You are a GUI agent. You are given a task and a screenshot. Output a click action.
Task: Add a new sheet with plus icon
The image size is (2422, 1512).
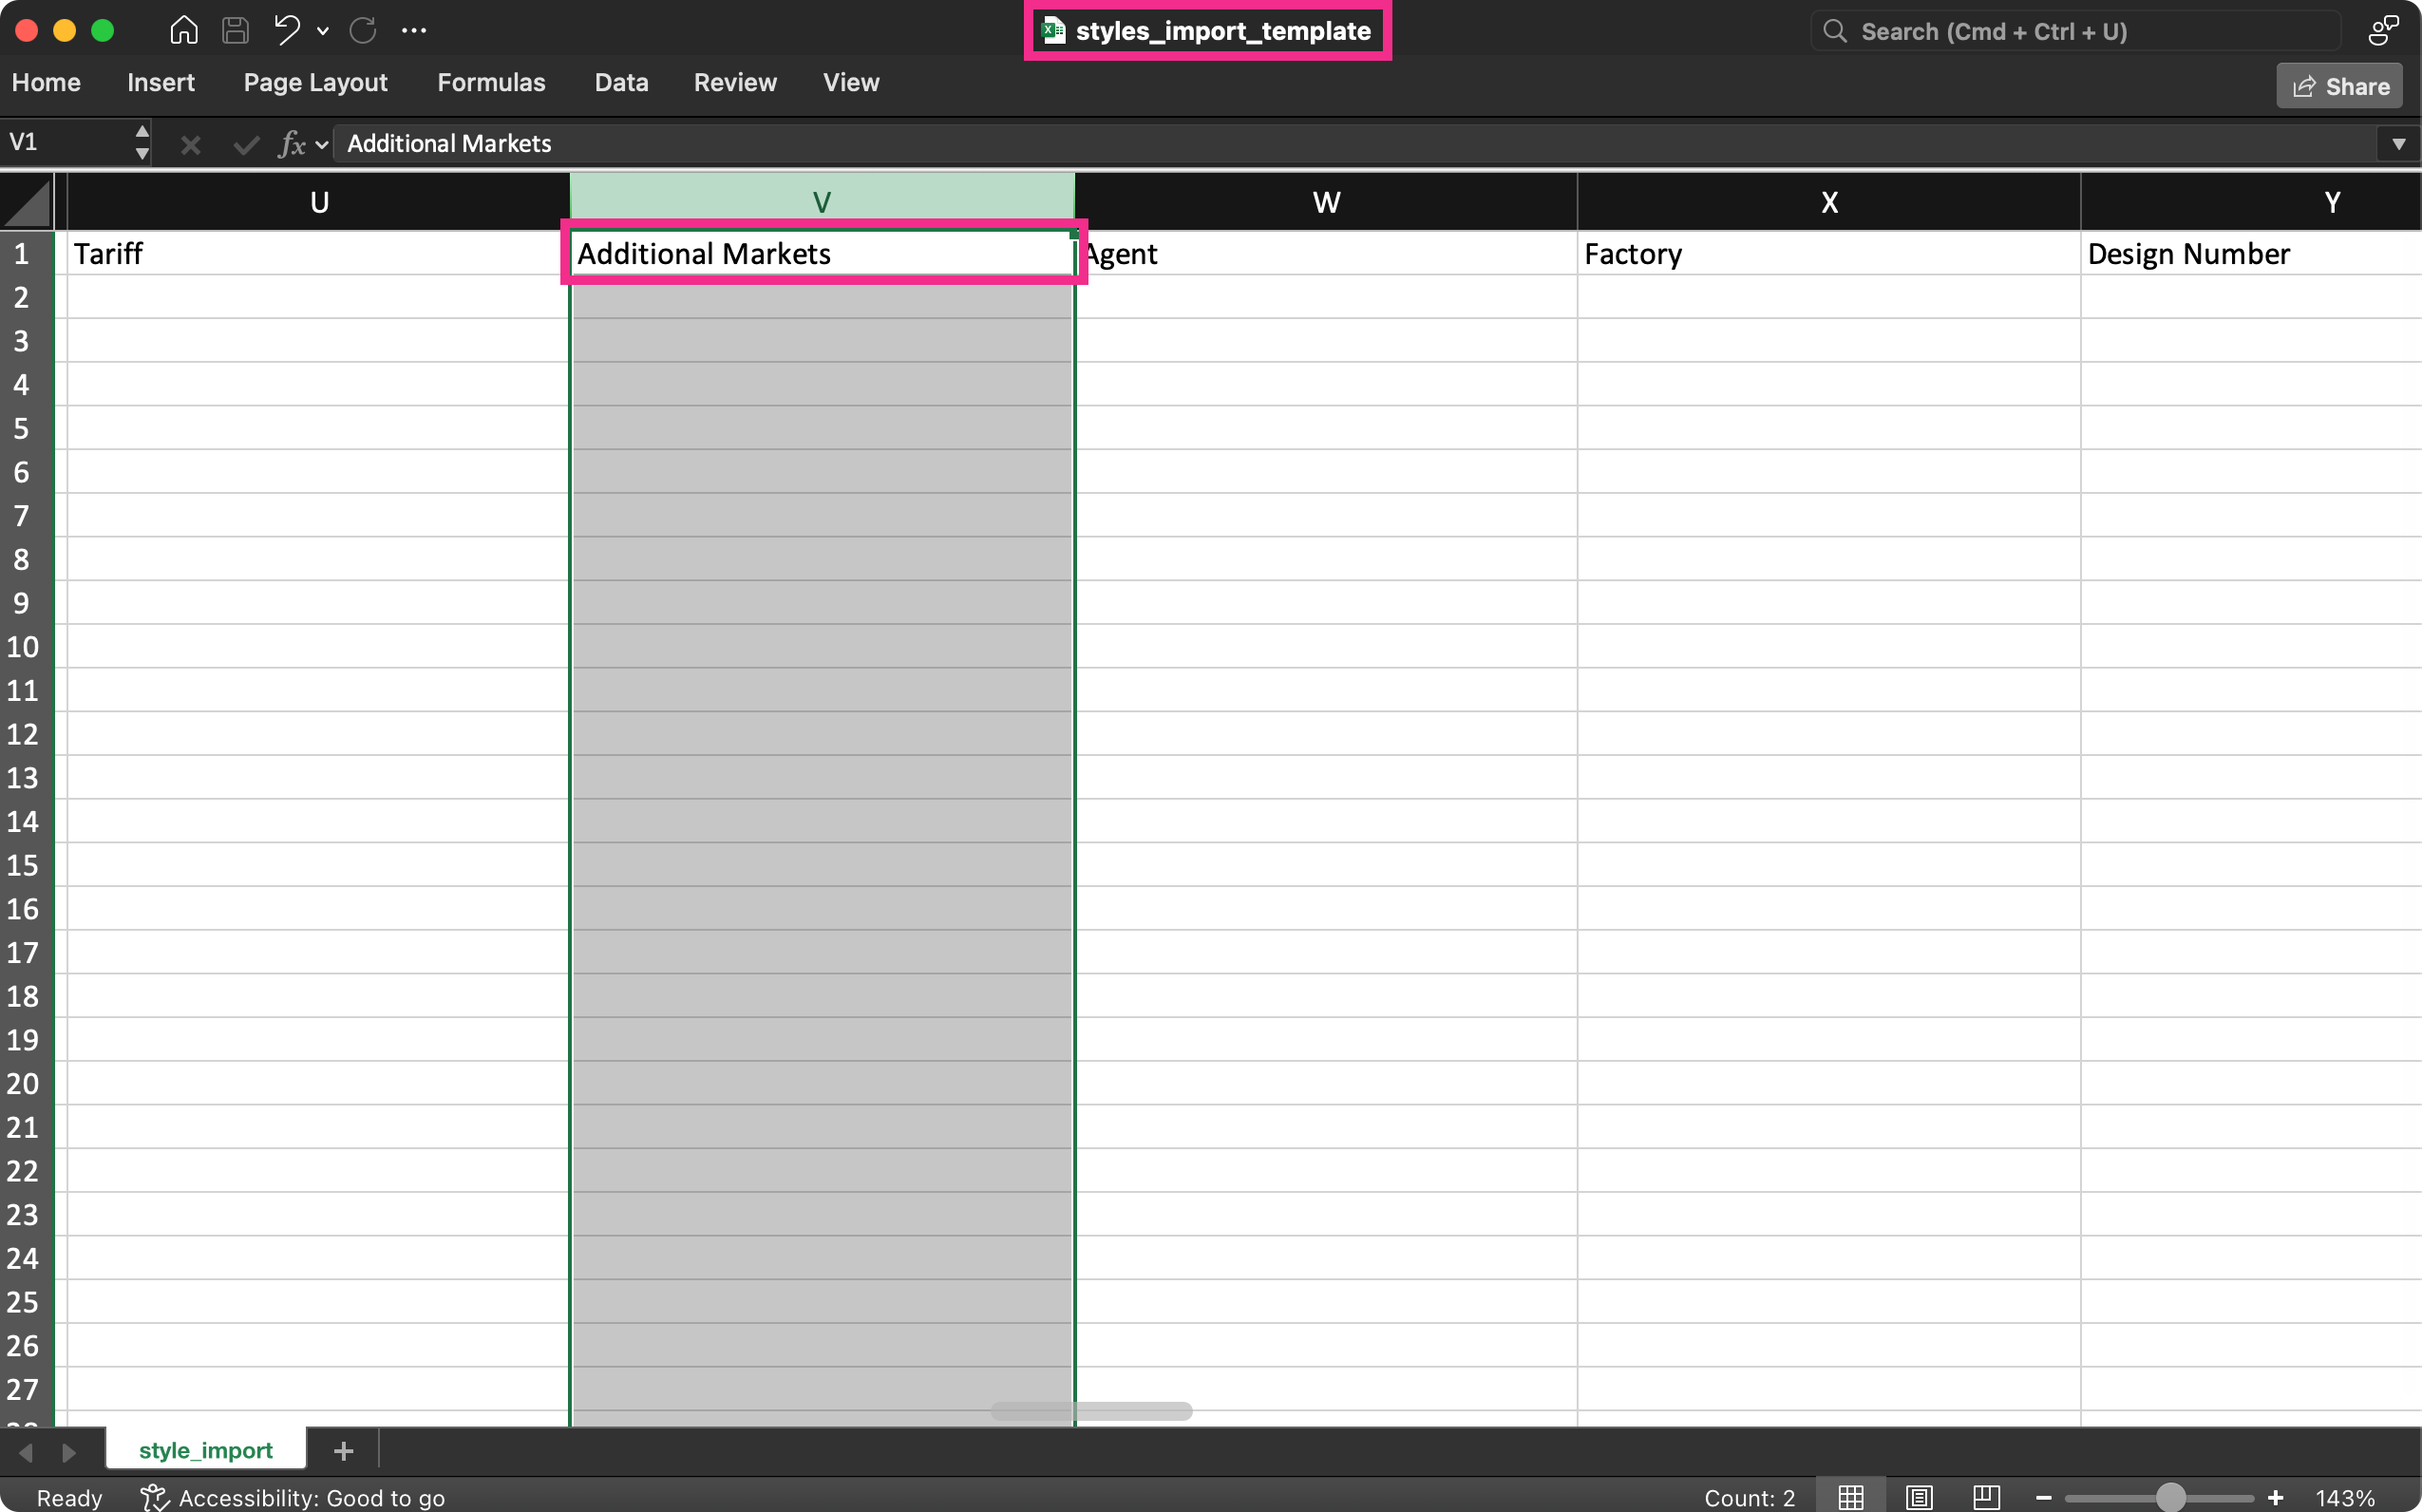[x=343, y=1450]
